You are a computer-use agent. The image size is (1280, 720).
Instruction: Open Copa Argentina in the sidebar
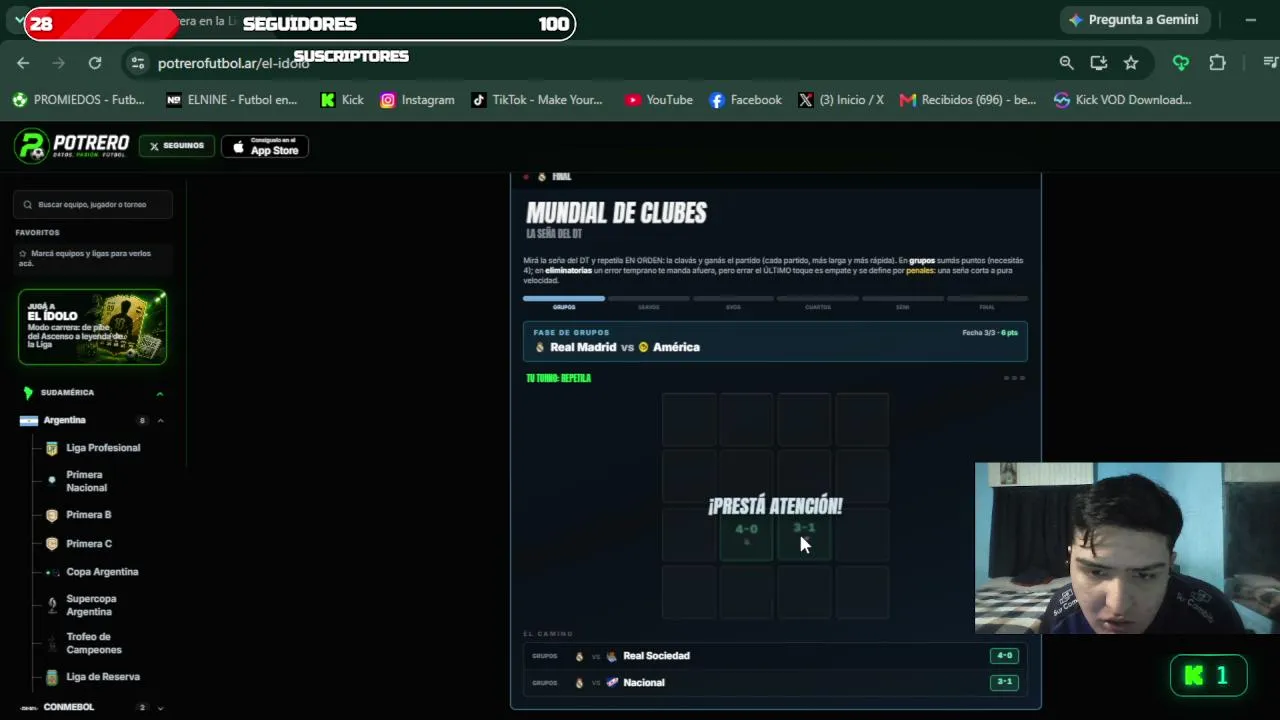pyautogui.click(x=102, y=572)
